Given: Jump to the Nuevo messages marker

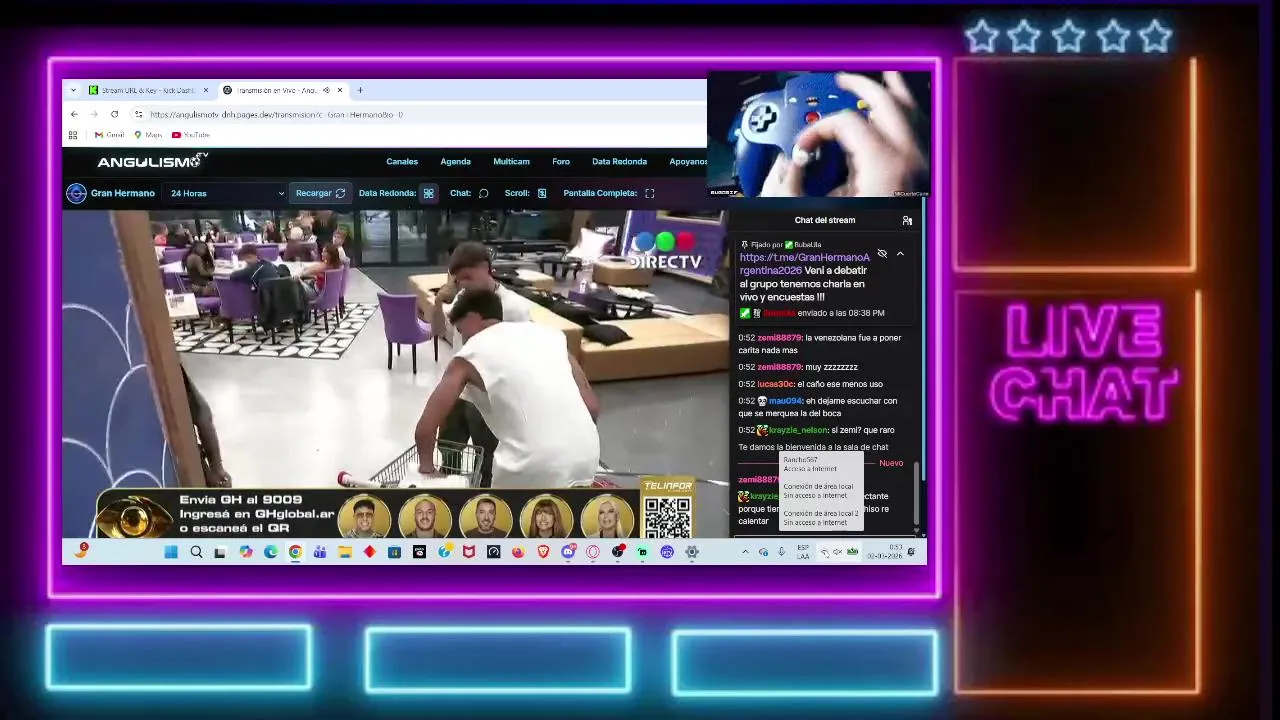Looking at the screenshot, I should pyautogui.click(x=891, y=463).
